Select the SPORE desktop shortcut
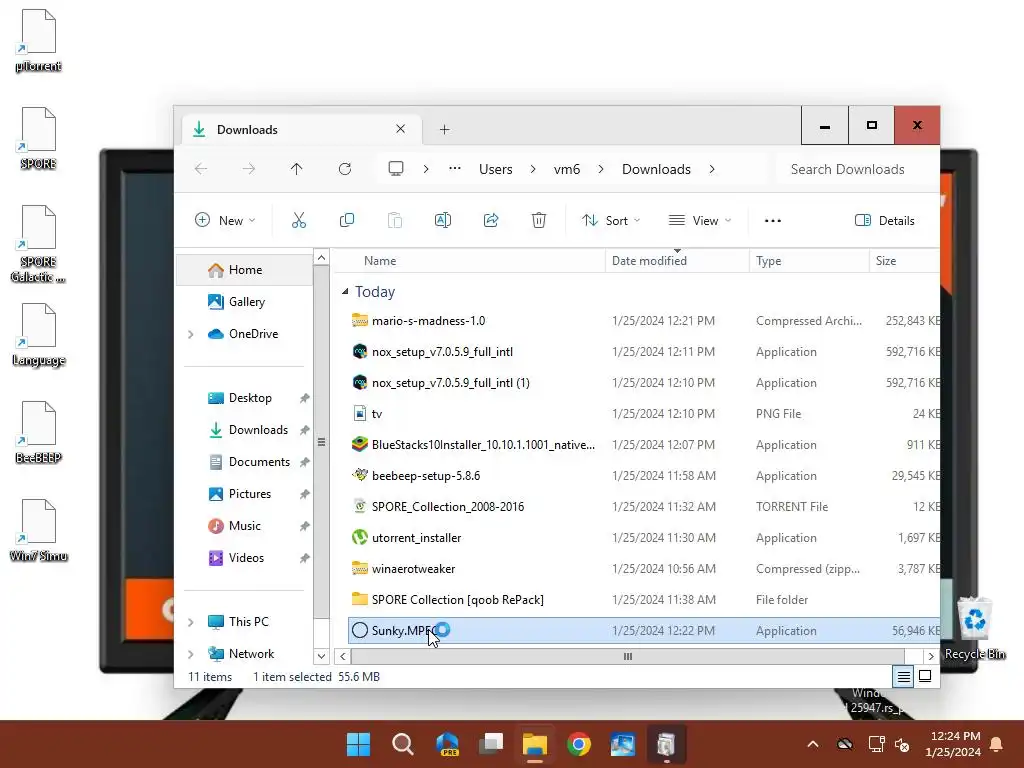 pyautogui.click(x=39, y=138)
